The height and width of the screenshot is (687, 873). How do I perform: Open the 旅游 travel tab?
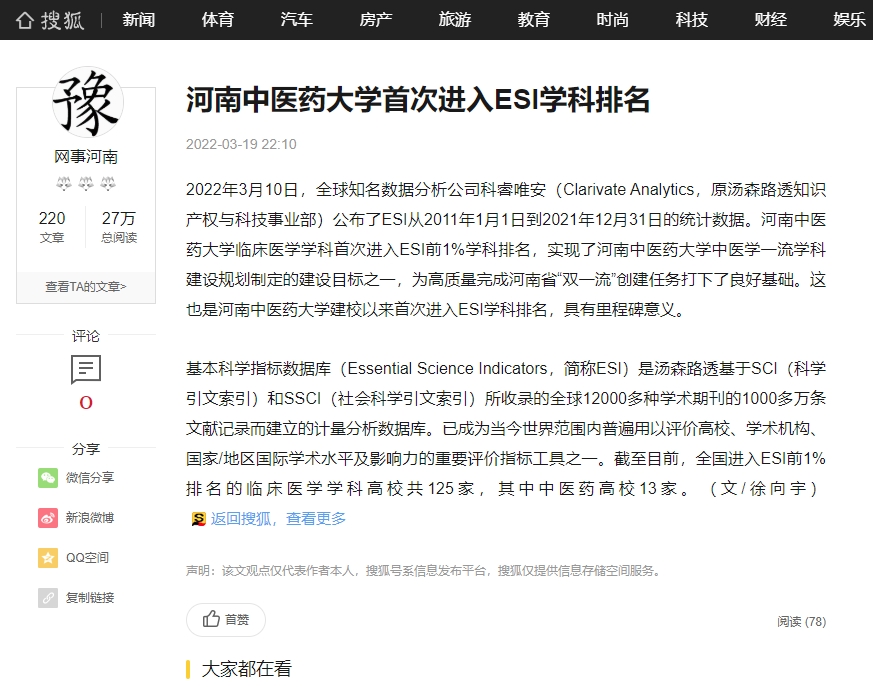pos(454,20)
